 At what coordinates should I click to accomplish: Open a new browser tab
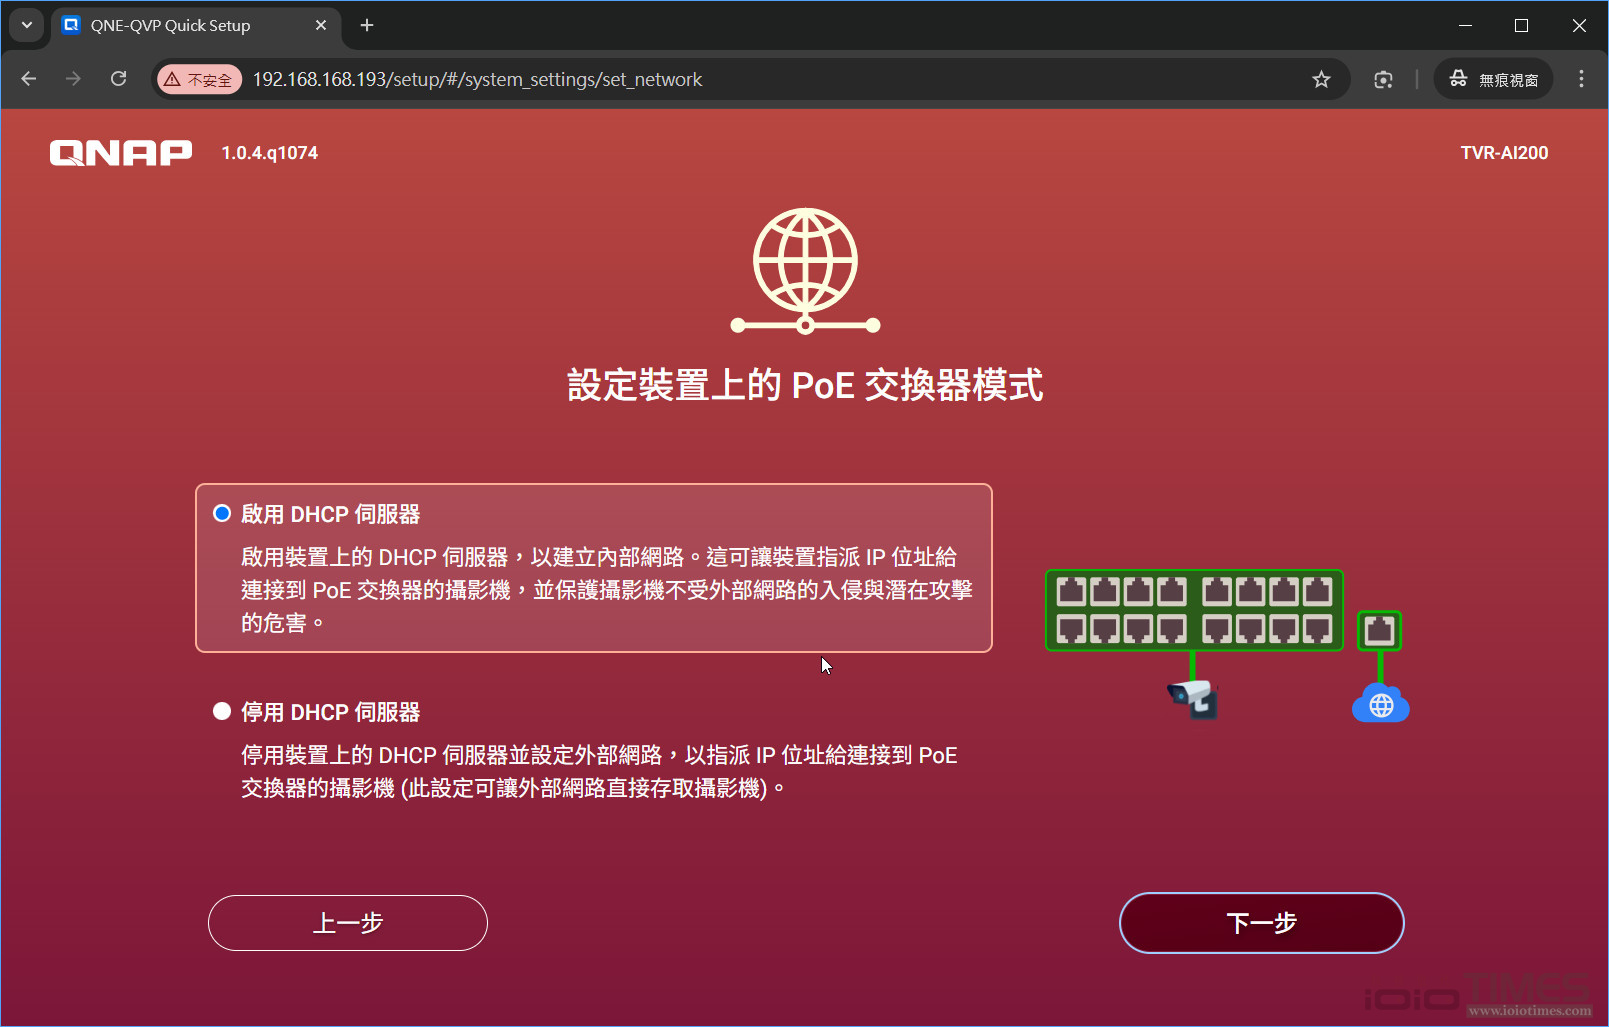tap(366, 25)
